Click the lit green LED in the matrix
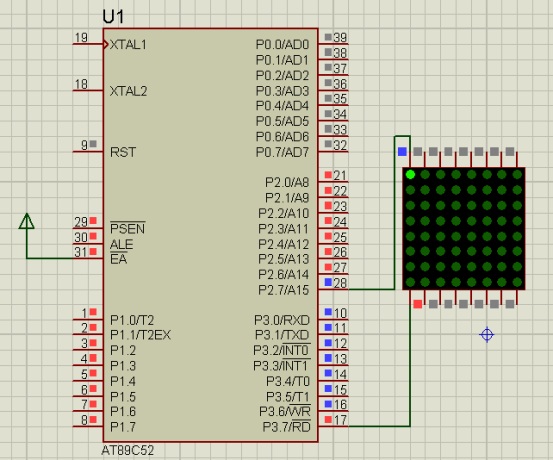 [x=410, y=174]
